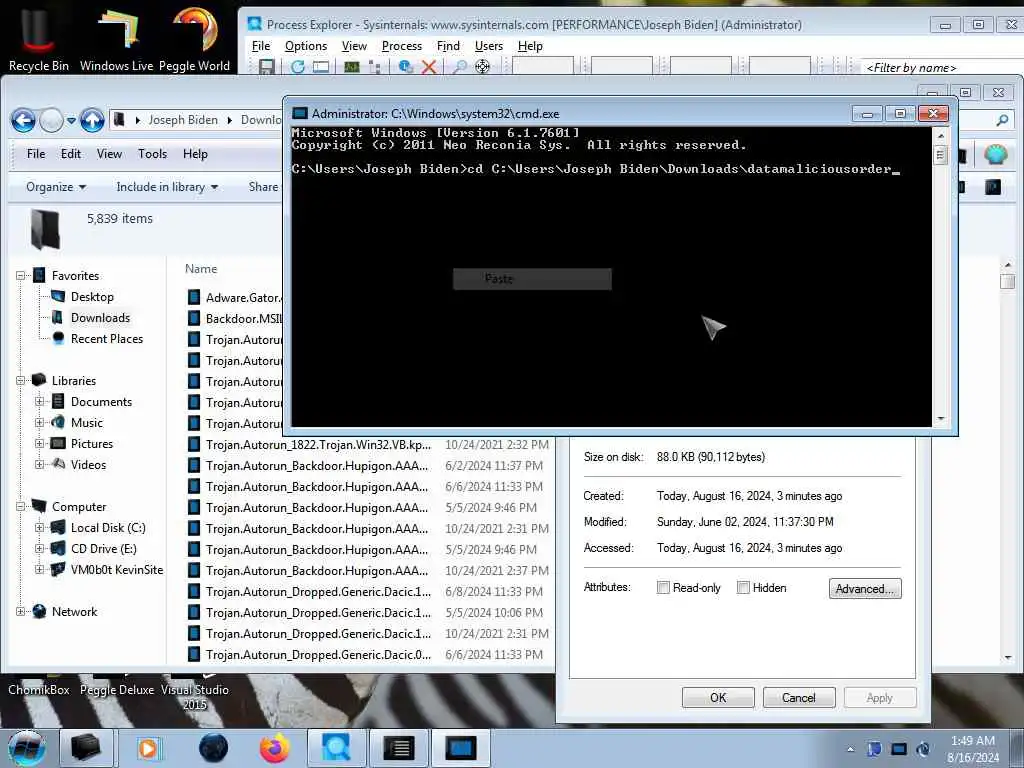The width and height of the screenshot is (1024, 768).
Task: Open Process Explorer Process menu
Action: pyautogui.click(x=402, y=46)
